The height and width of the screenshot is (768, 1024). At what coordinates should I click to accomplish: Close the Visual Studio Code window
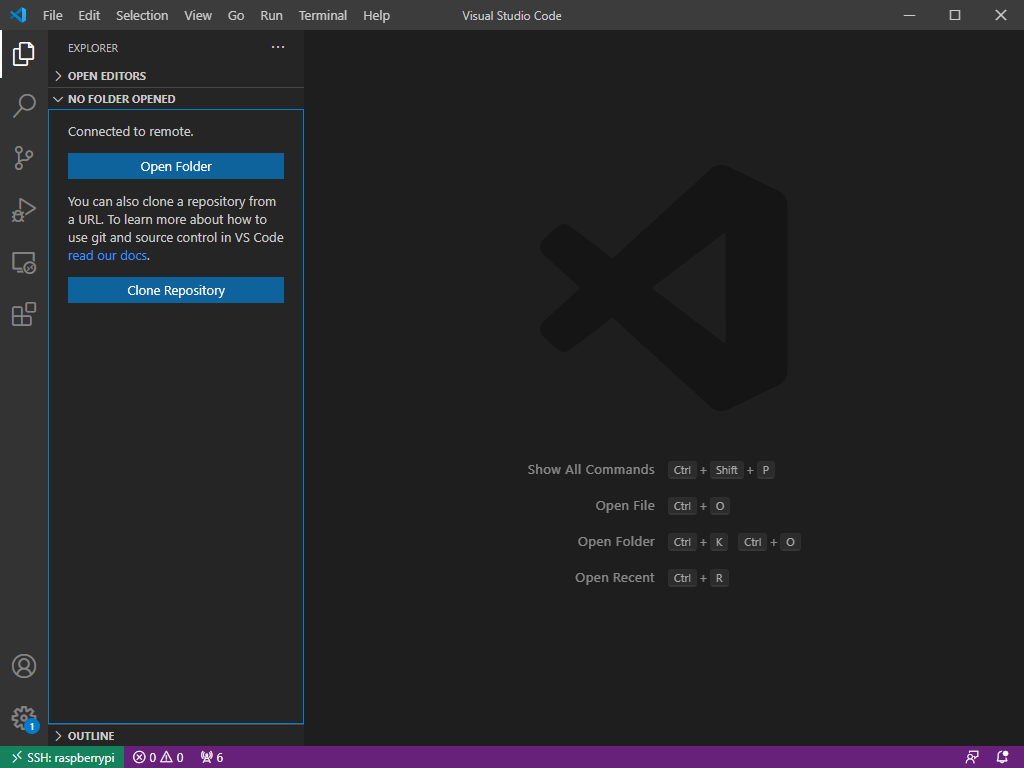coord(1000,15)
